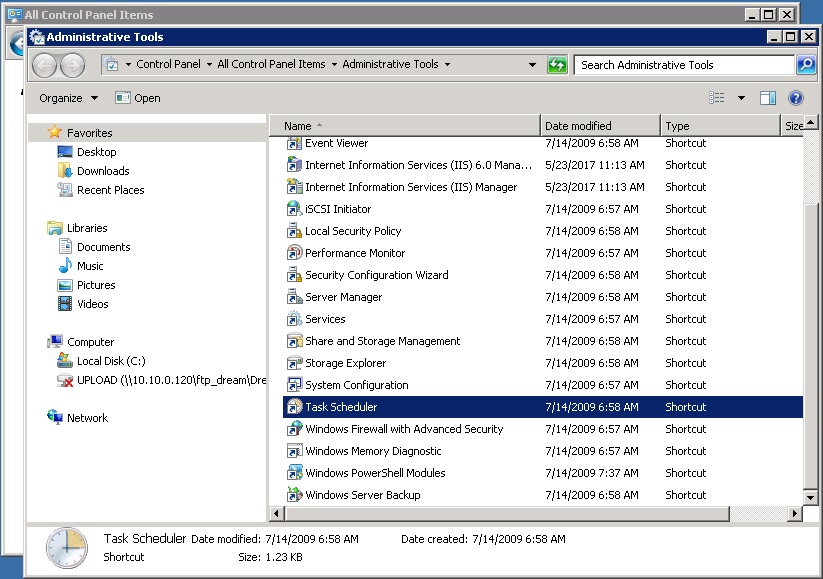
Task: Click the iSCSI Initiator icon
Action: click(294, 209)
